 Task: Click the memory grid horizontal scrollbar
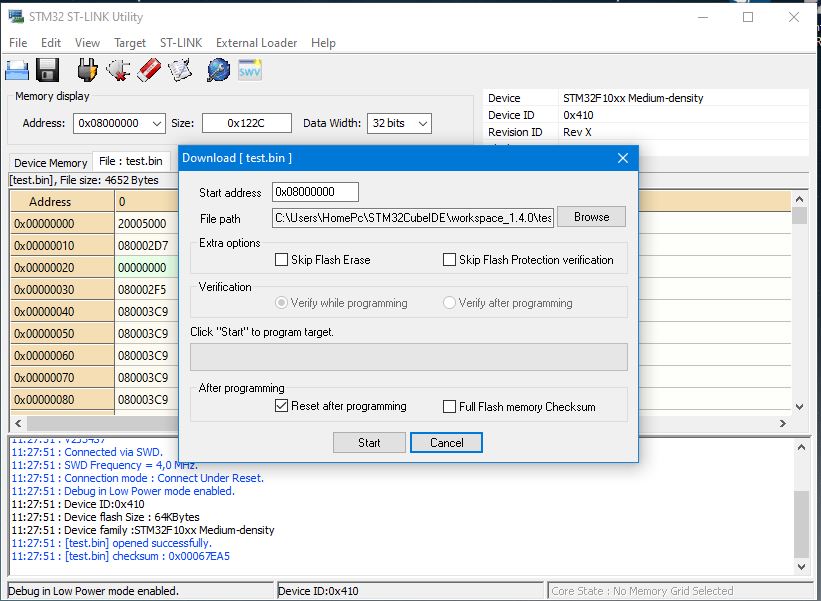pos(401,423)
